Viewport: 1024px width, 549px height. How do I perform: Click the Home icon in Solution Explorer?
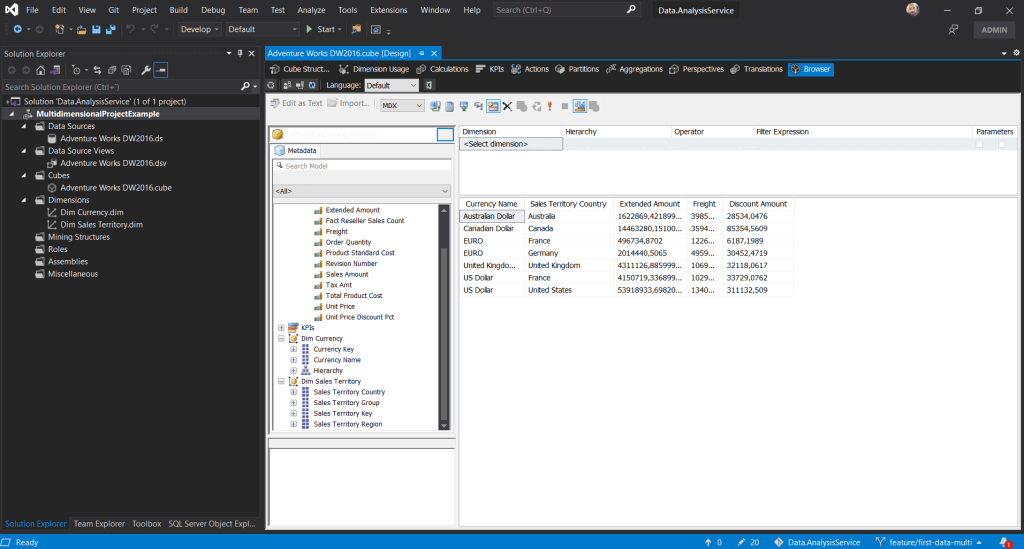pyautogui.click(x=41, y=70)
